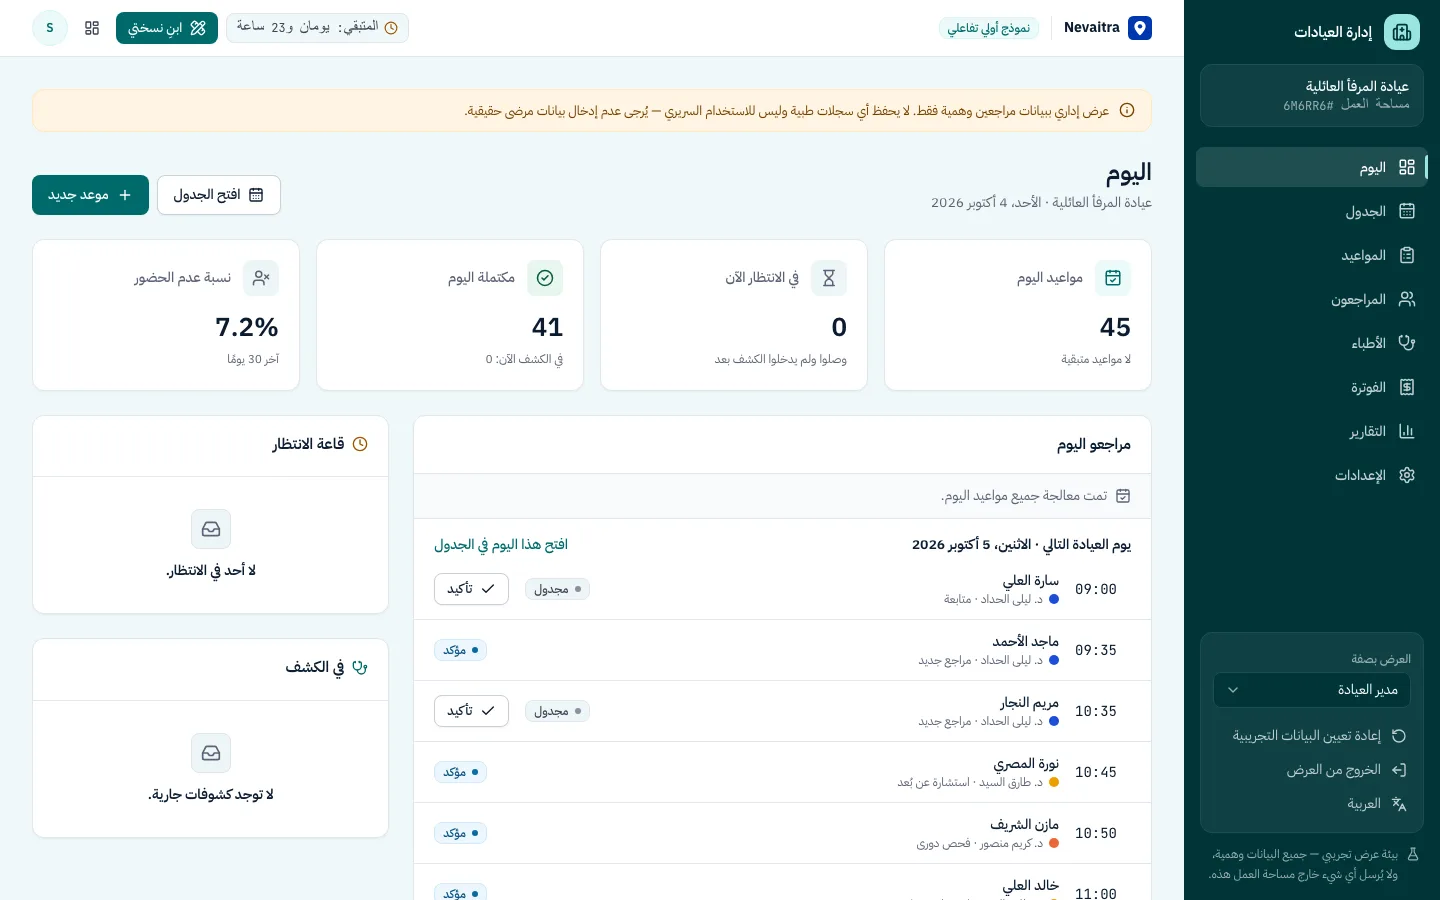Click the مكتملة اليوم checkmark icon
This screenshot has width=1440, height=900.
[545, 278]
